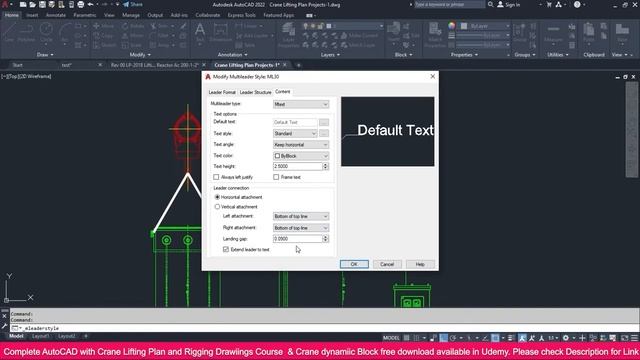This screenshot has height=360, width=640.
Task: Open the Start drawing tab
Action: [17, 65]
